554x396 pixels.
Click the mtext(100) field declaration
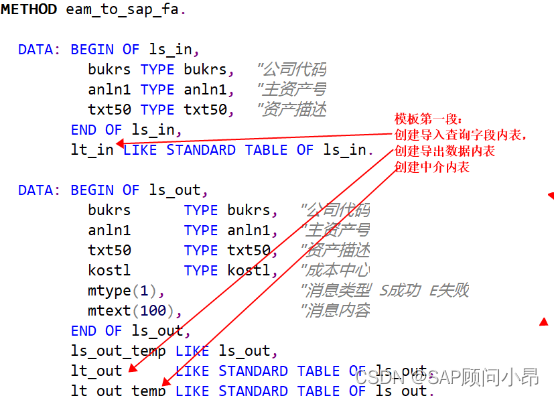(131, 311)
